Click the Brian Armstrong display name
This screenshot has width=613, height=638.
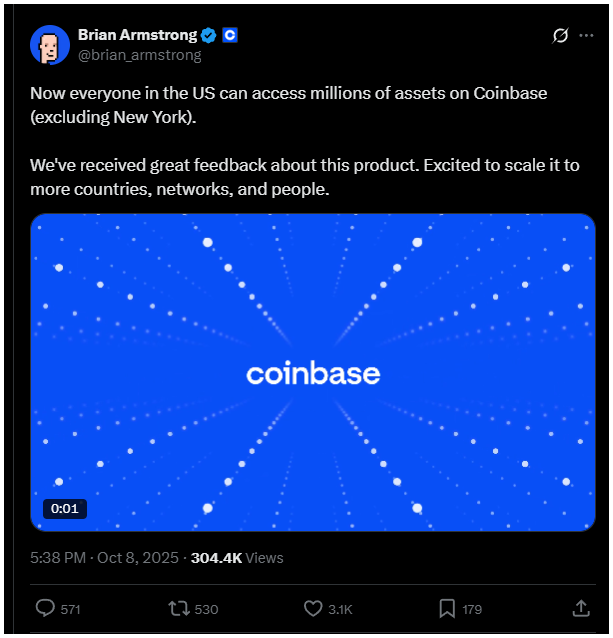pyautogui.click(x=137, y=35)
